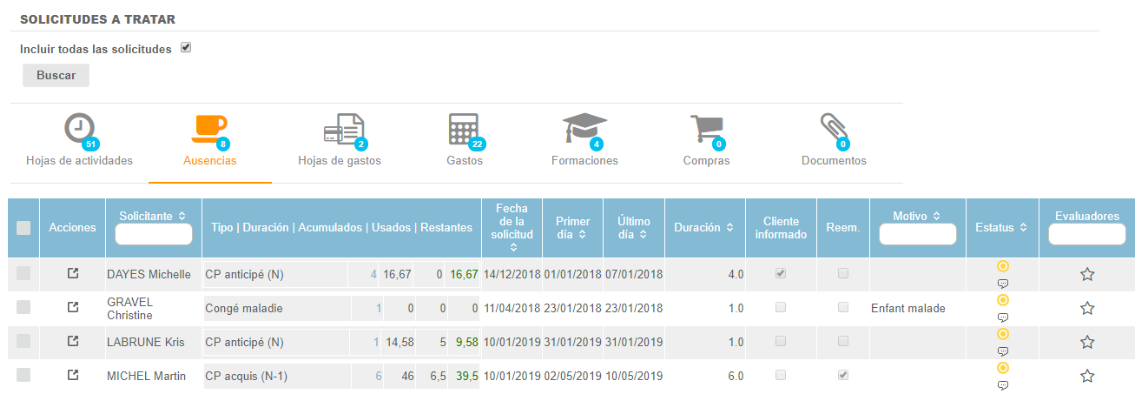Click evaluators star icon for MICHEL Martin
Screen dimensions: 1145x411
click(1087, 376)
